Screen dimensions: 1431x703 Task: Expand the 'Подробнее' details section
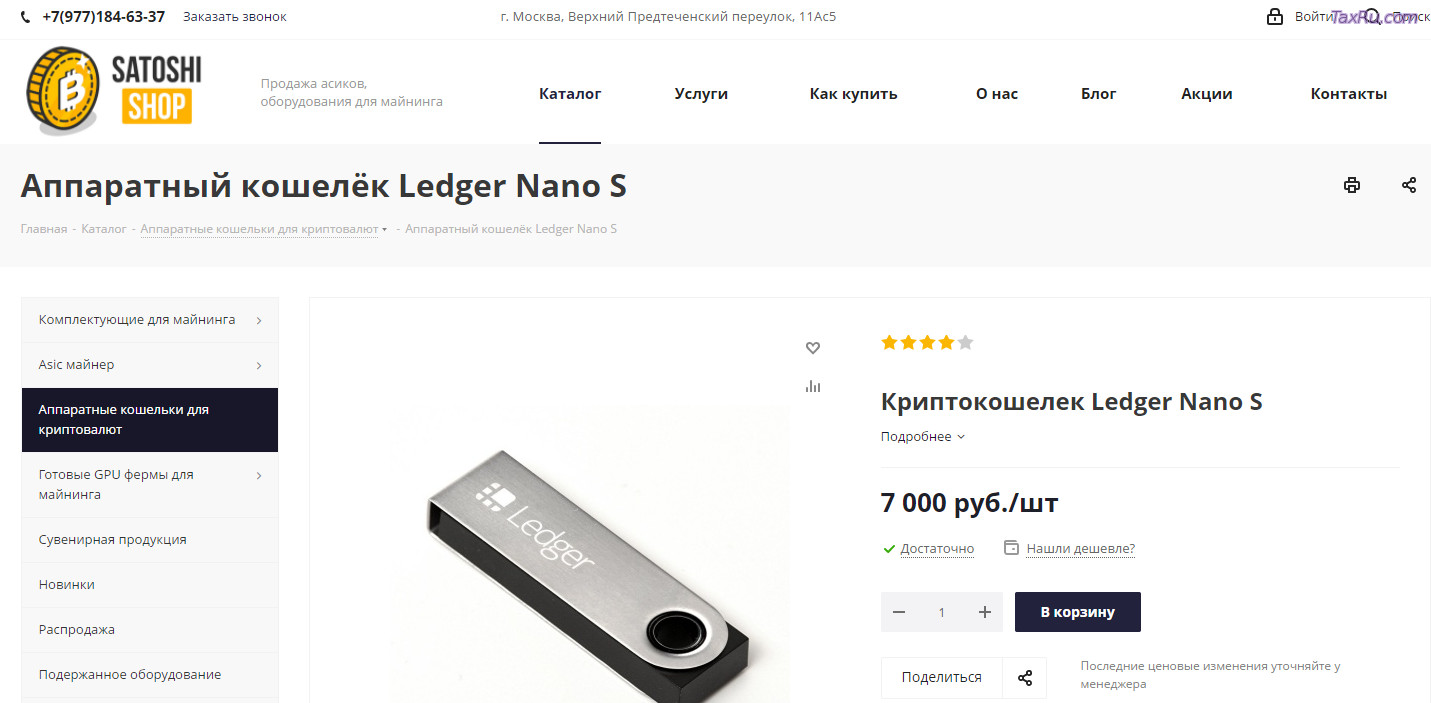tap(922, 436)
